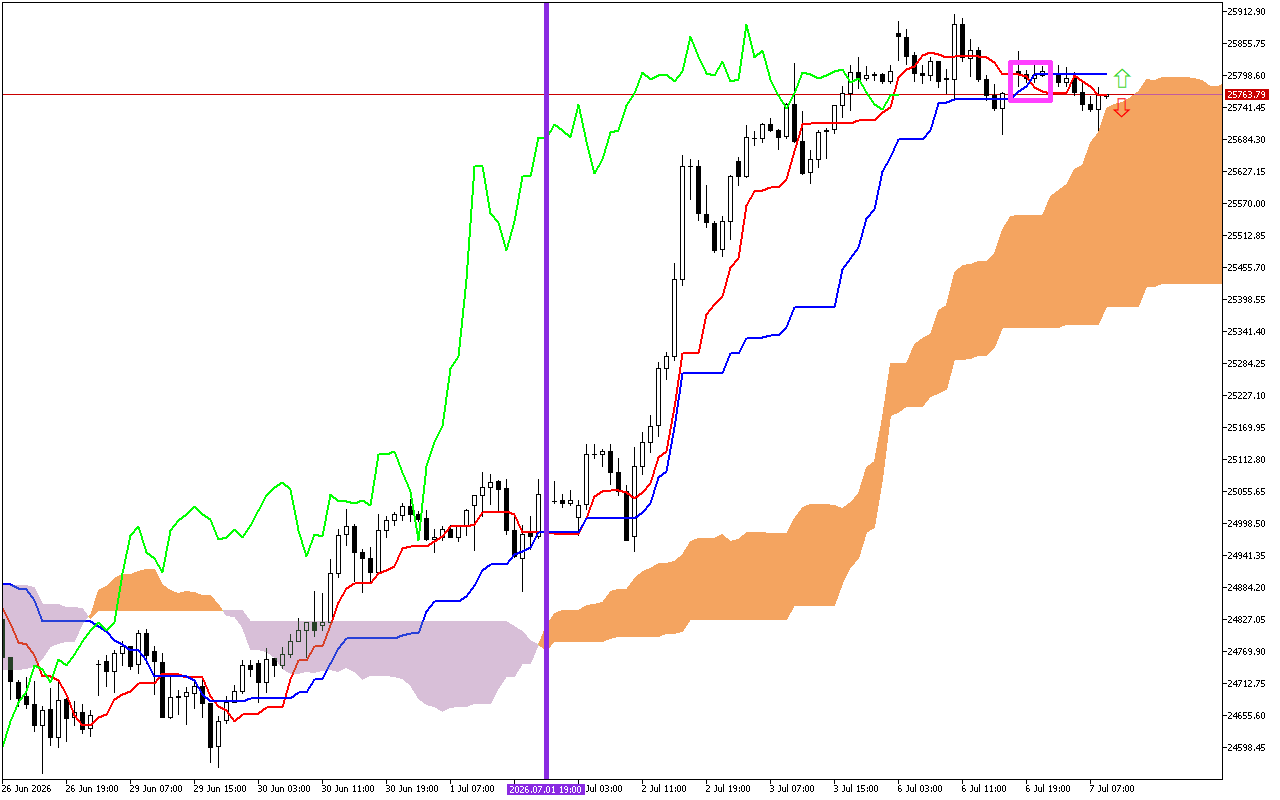The image size is (1280, 800).
Task: Click time axis label 29 Jun 07:00
Action: point(154,789)
